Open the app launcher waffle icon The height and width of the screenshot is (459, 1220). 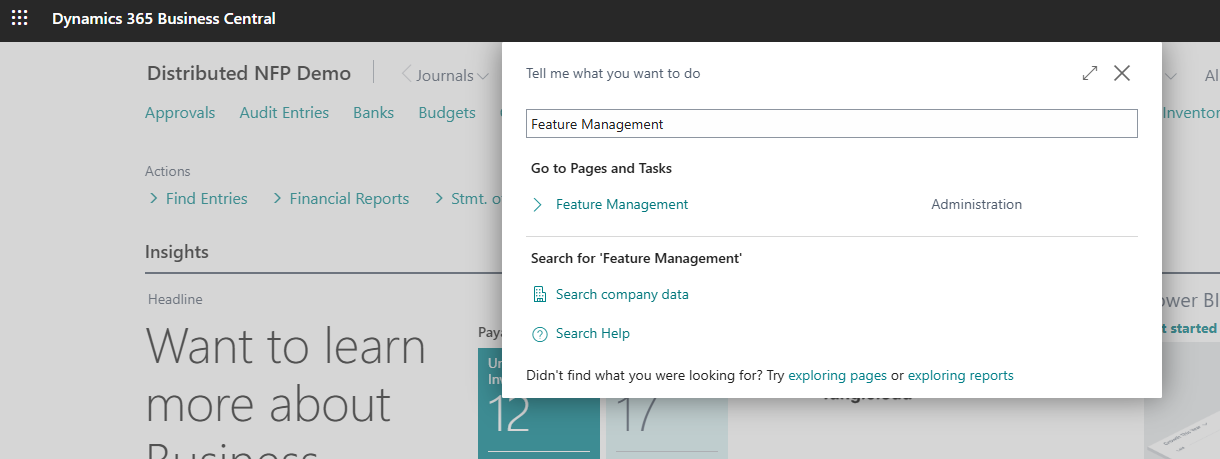[x=20, y=19]
